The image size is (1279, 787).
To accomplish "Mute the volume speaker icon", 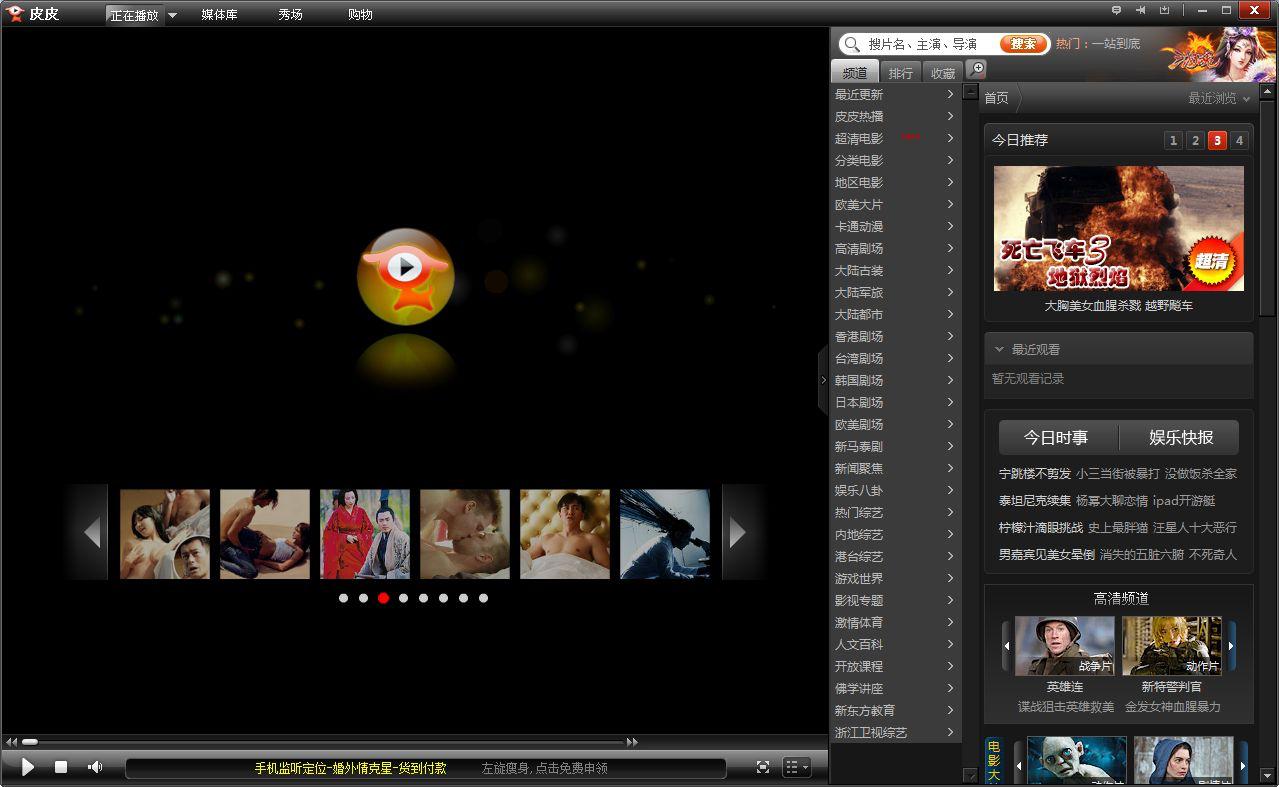I will pos(95,767).
